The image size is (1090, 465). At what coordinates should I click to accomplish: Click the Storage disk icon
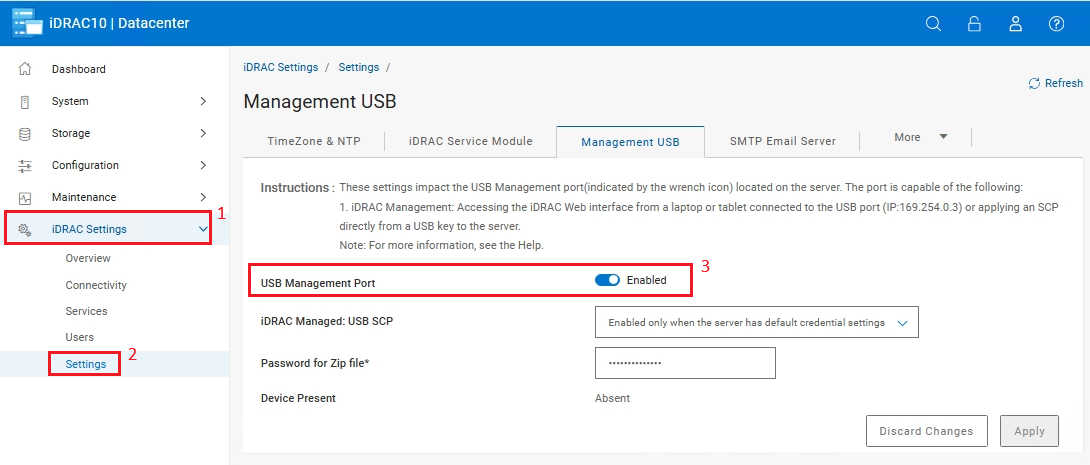click(x=24, y=133)
